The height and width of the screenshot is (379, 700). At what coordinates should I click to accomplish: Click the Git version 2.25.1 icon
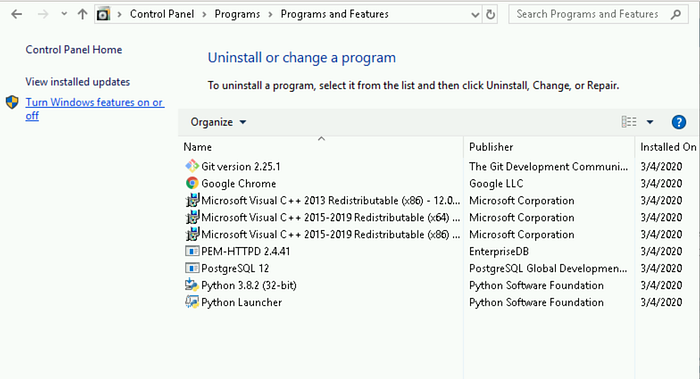click(192, 166)
